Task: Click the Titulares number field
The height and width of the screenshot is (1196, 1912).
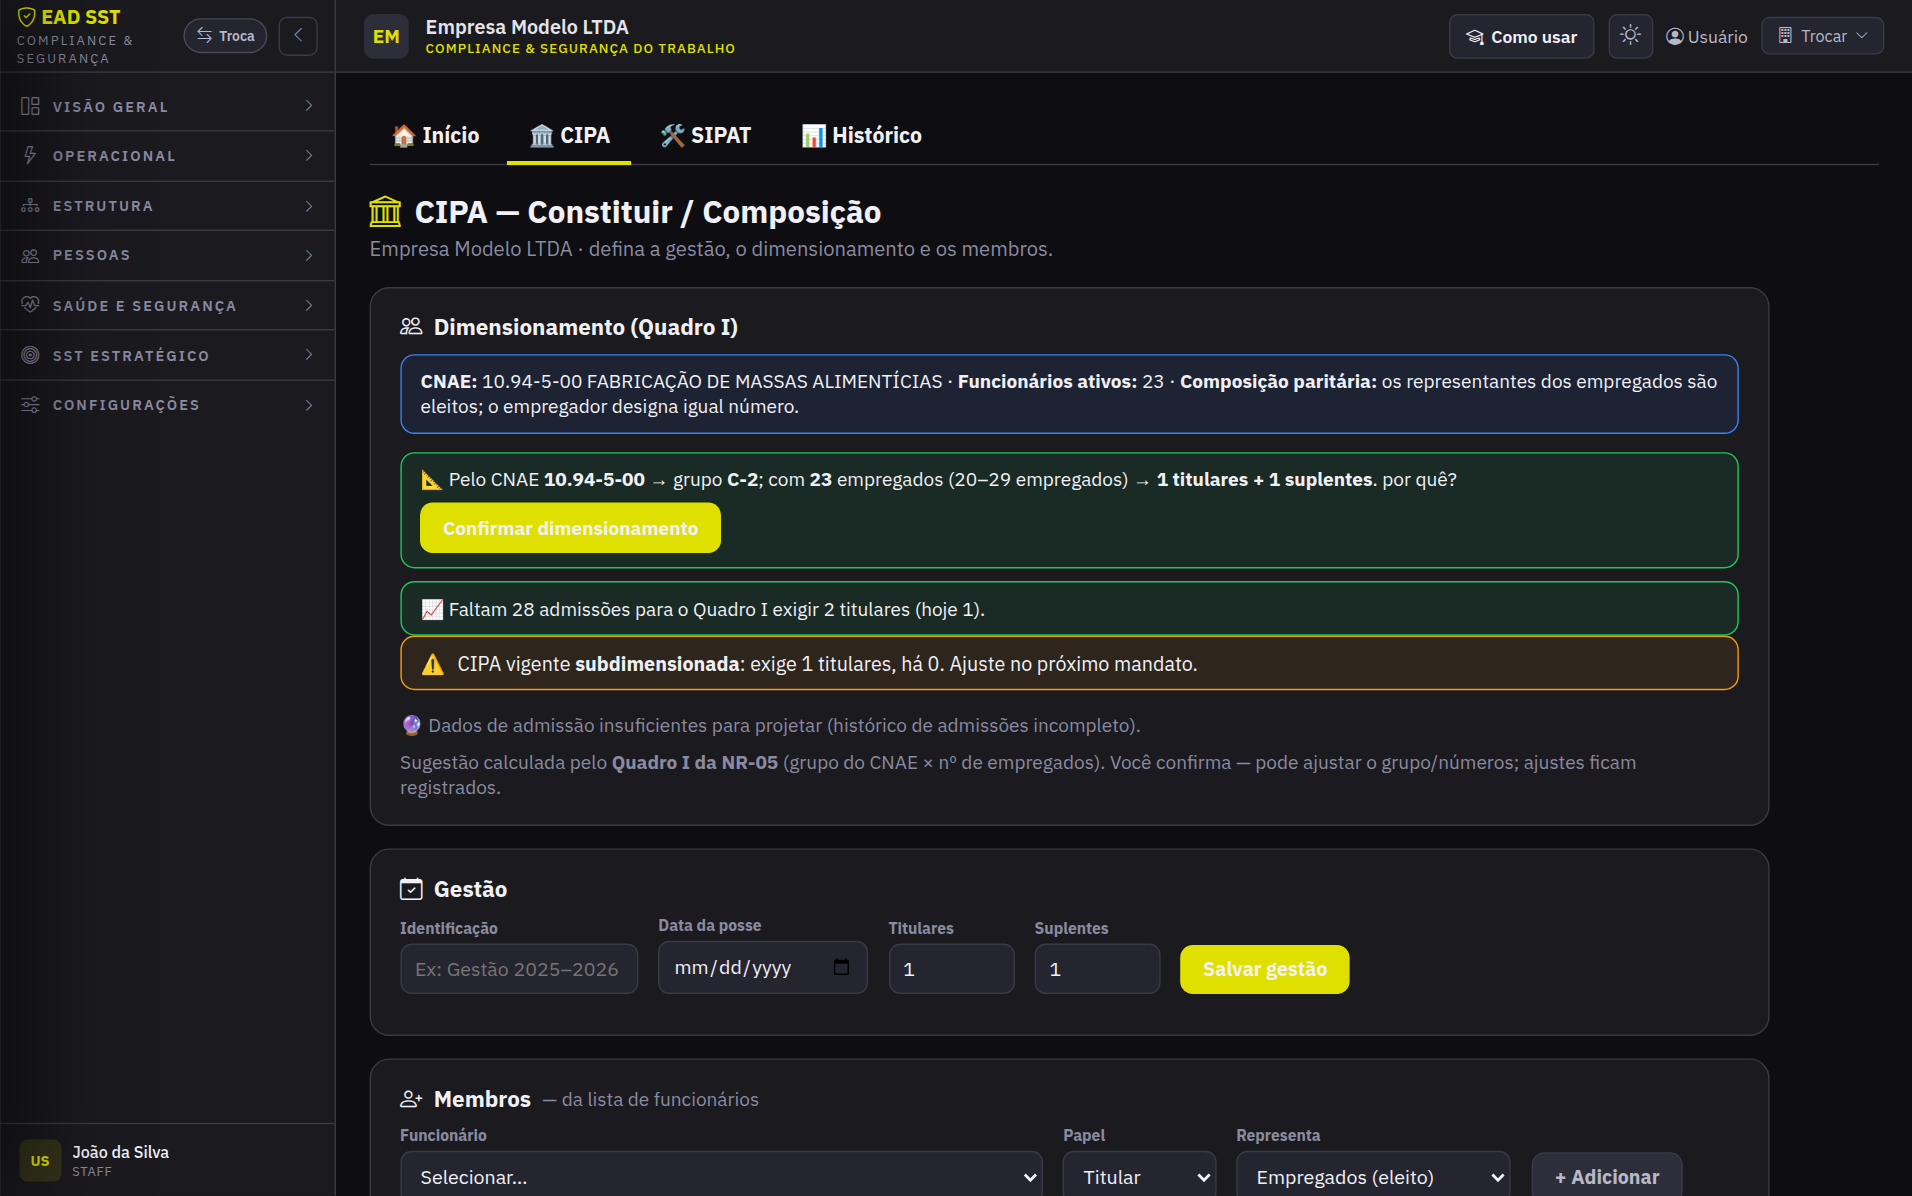Action: pos(951,969)
